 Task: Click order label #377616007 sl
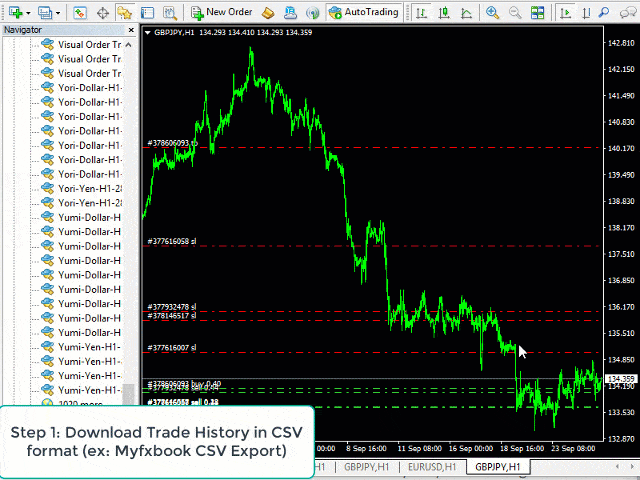pos(171,348)
